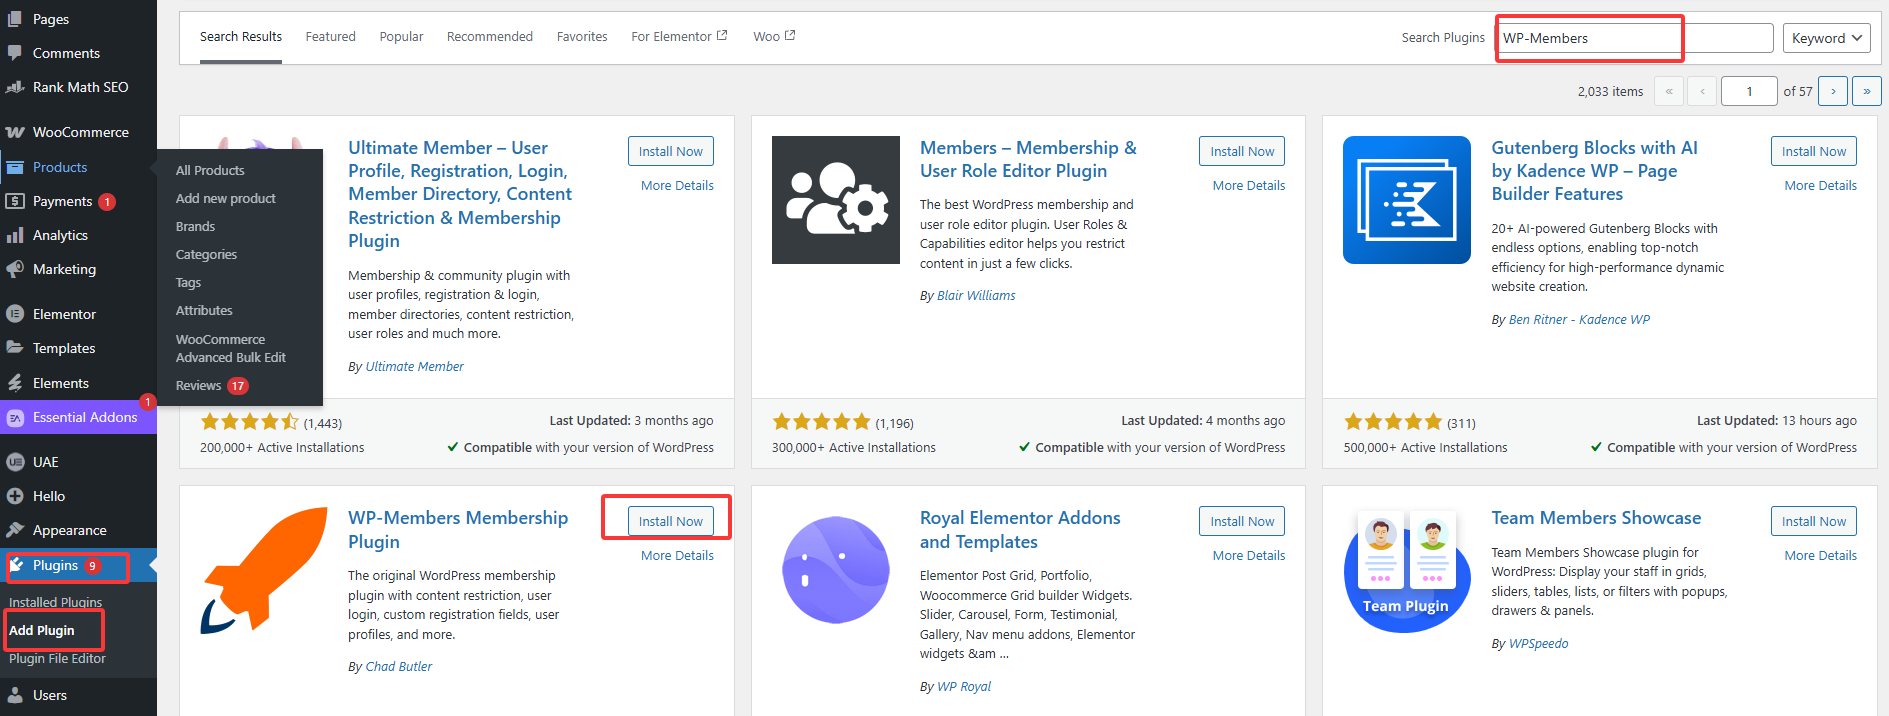The image size is (1889, 716).
Task: Click the WooCommerce icon in sidebar
Action: pyautogui.click(x=15, y=132)
